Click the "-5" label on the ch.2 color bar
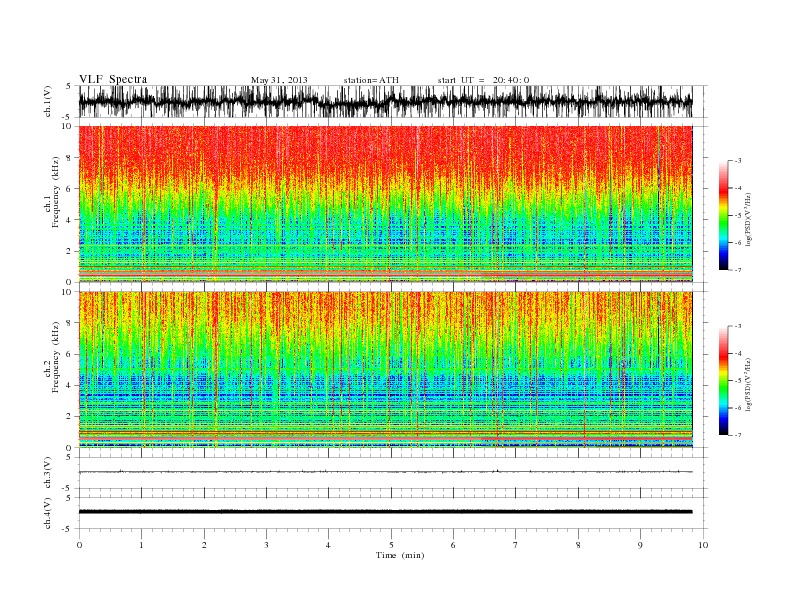The image size is (792, 612). [x=737, y=381]
